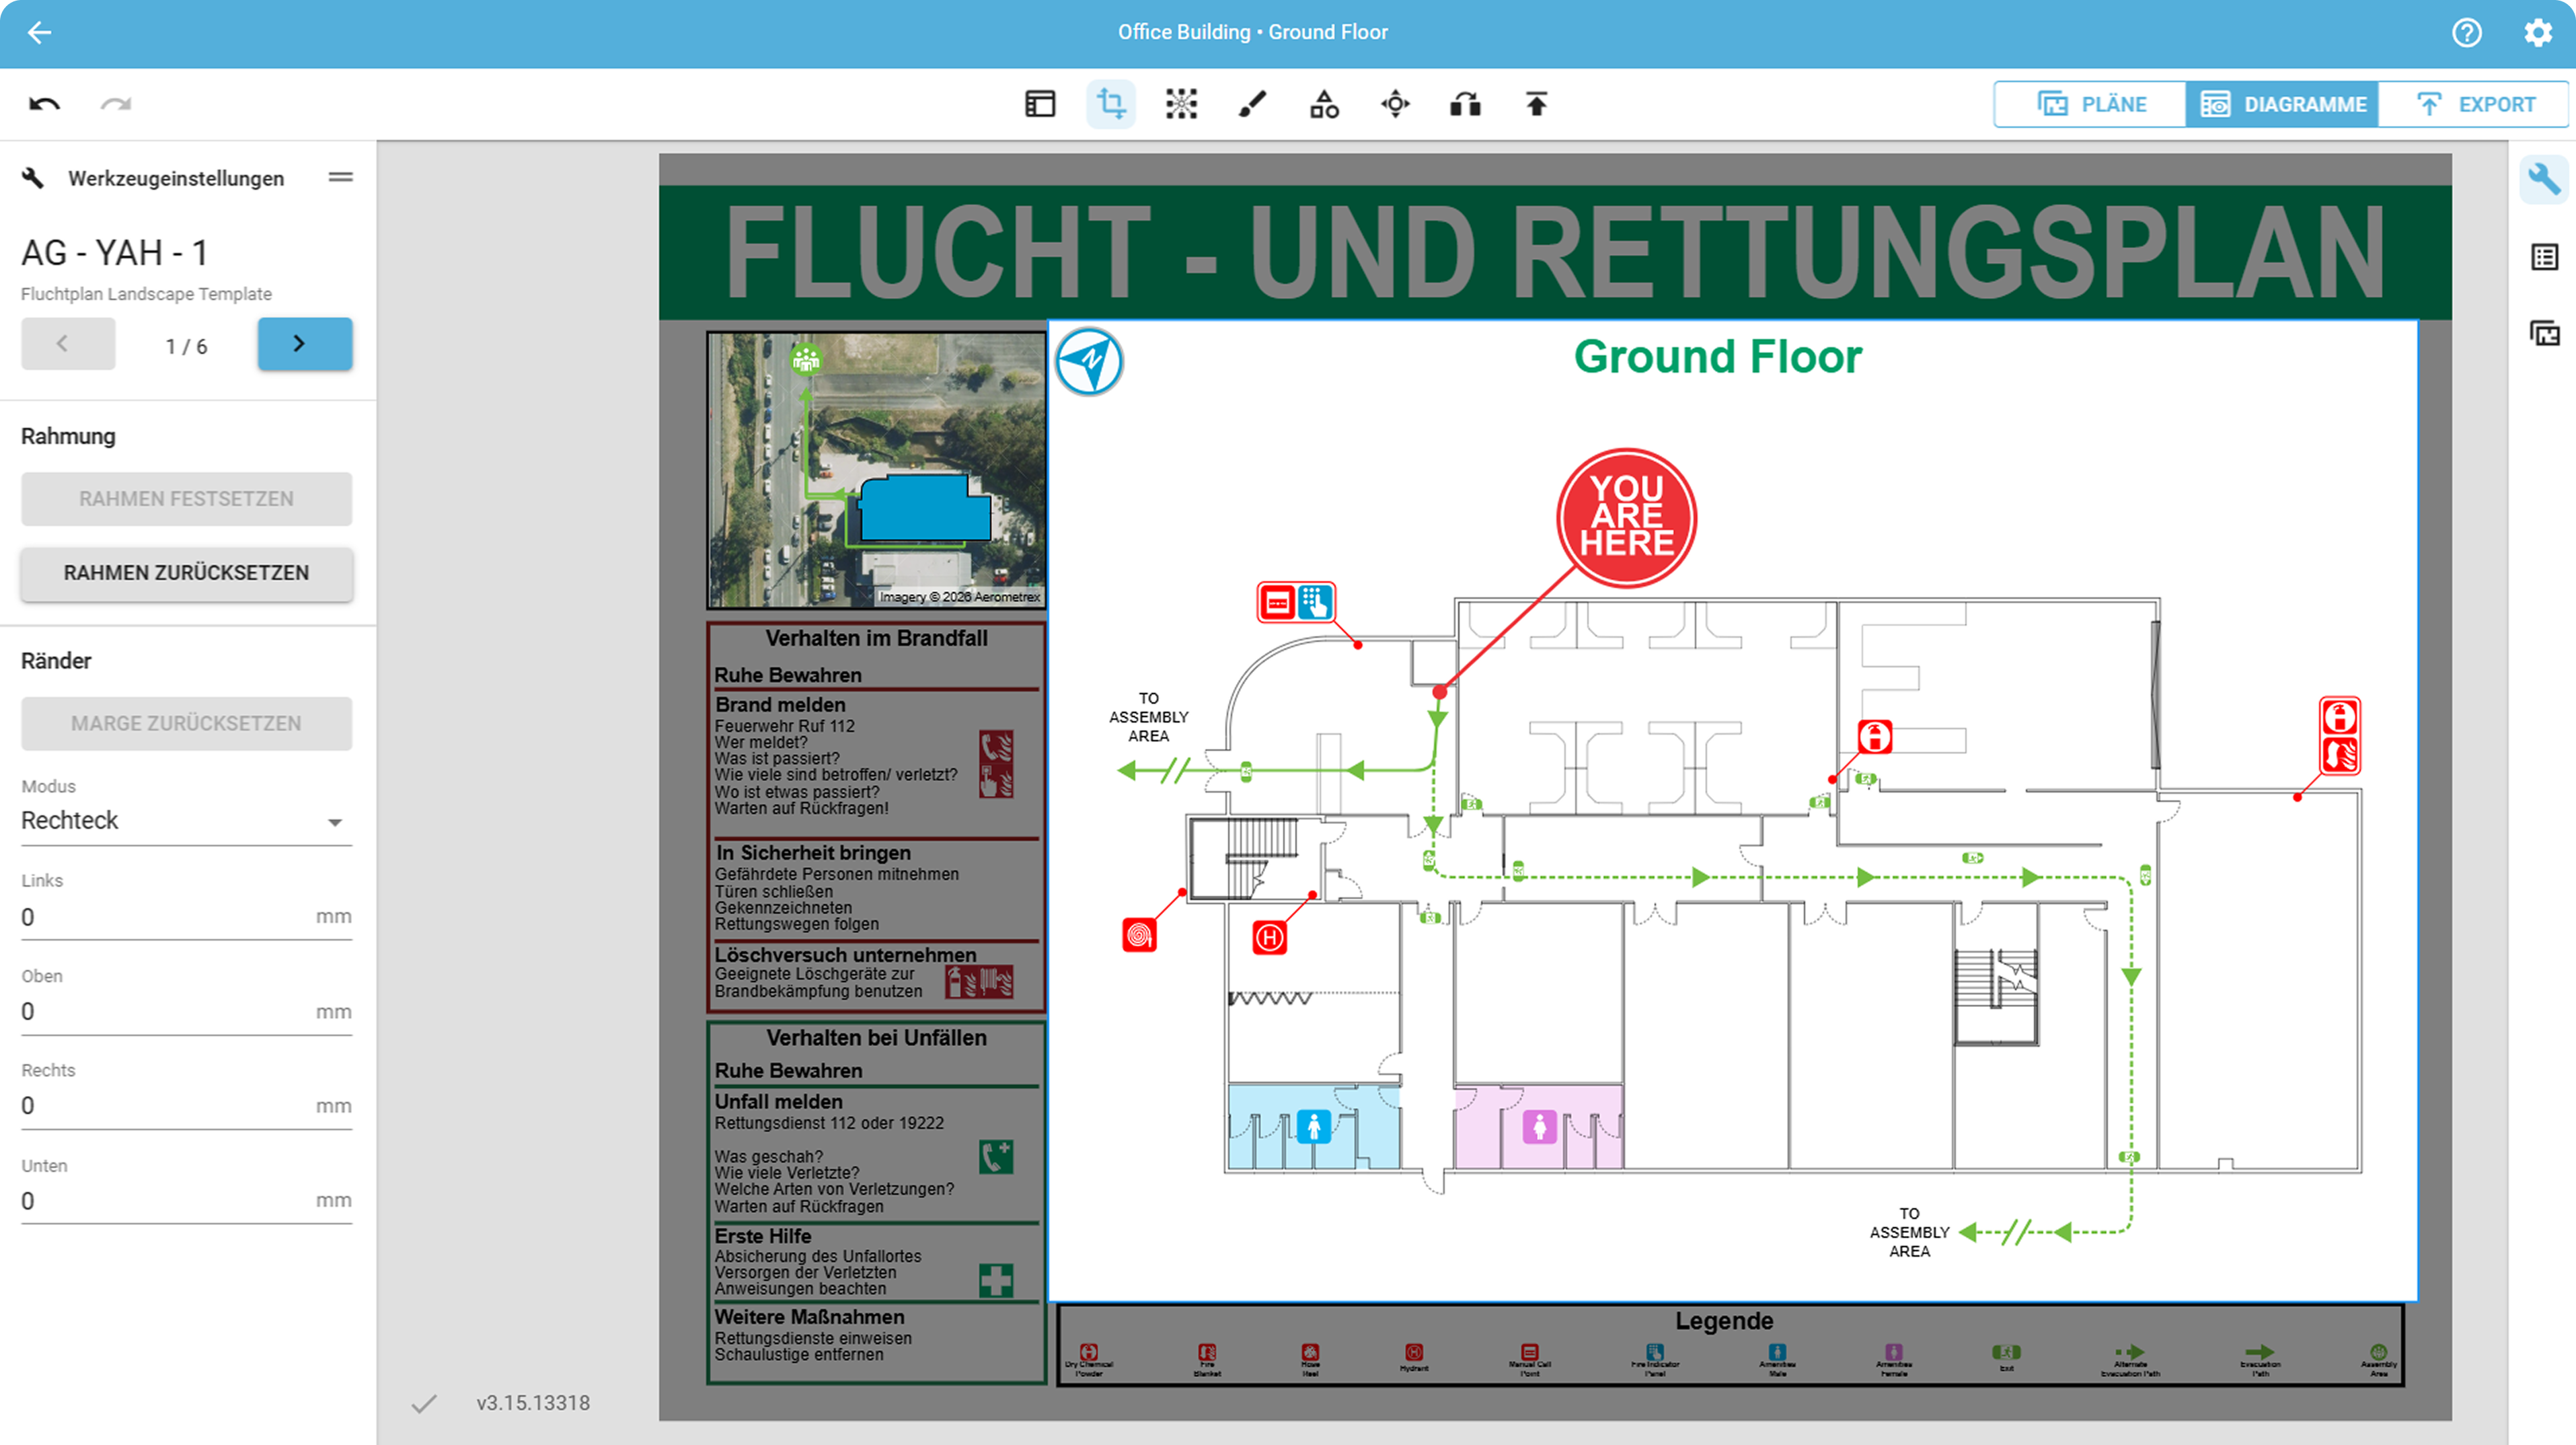Open the list panel in right sidebar
The width and height of the screenshot is (2576, 1445).
click(2544, 257)
